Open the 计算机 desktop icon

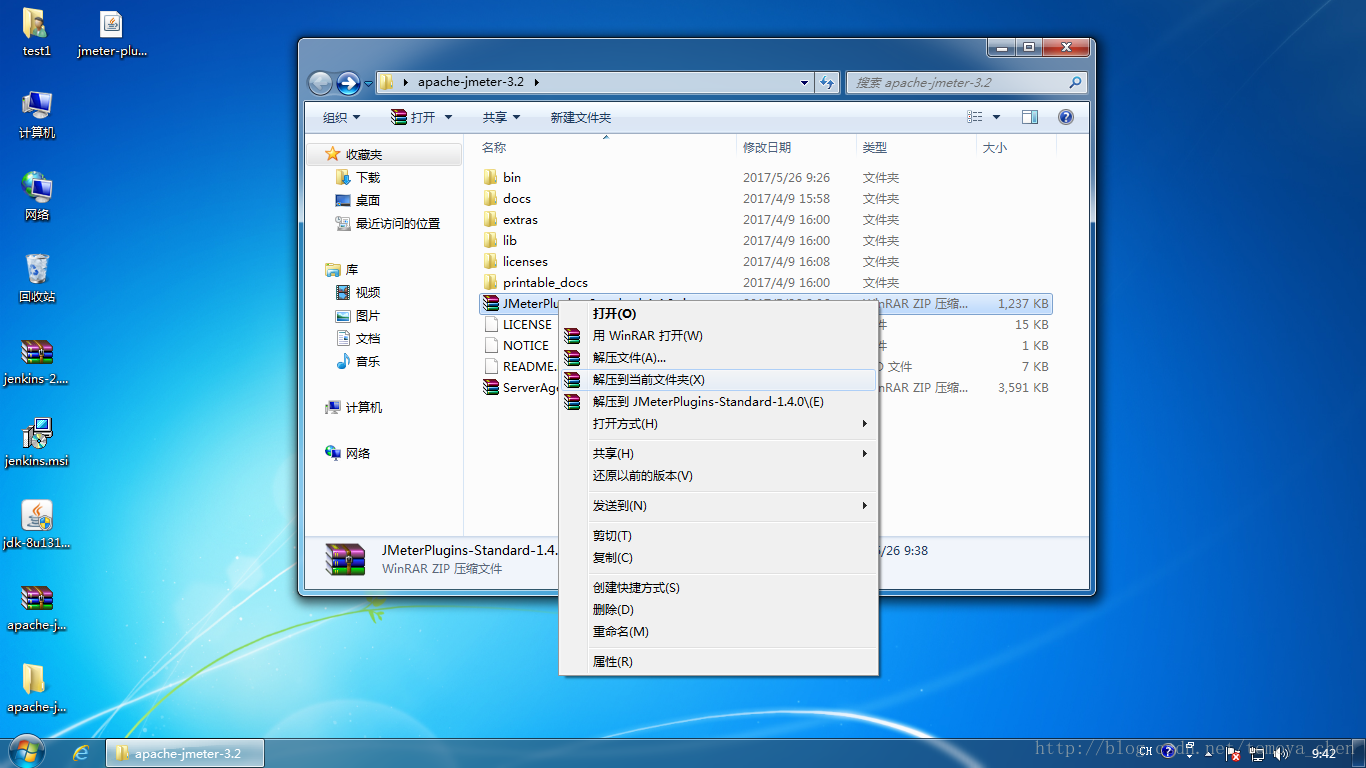tap(37, 115)
